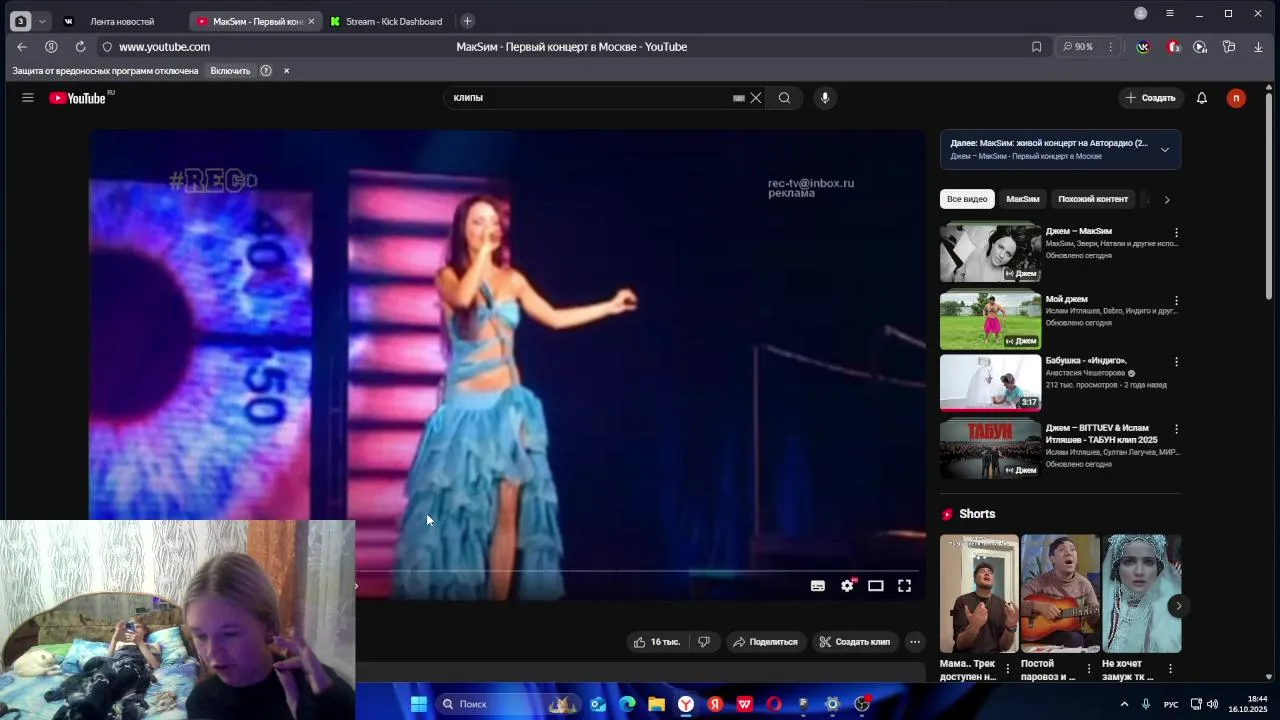Viewport: 1280px width, 720px height.
Task: Open the tab group dropdown arrow
Action: 42,21
